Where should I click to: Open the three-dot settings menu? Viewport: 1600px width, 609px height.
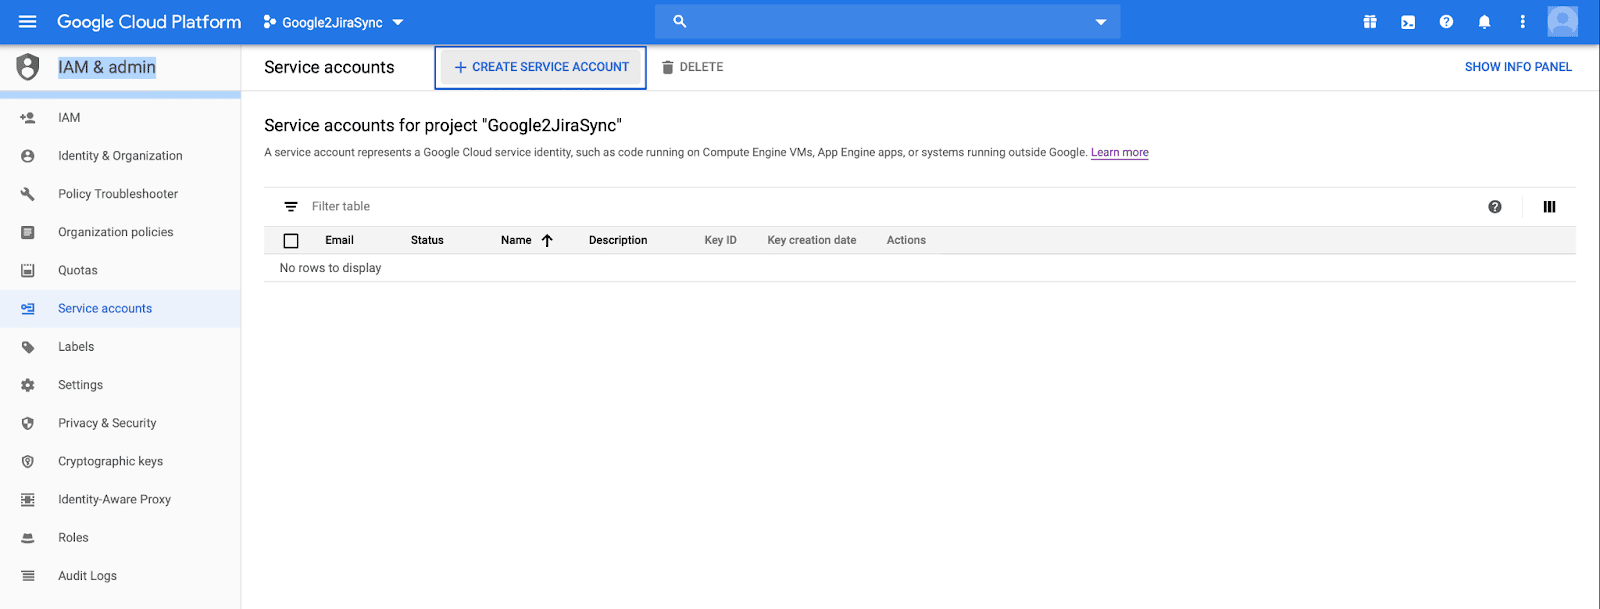coord(1522,21)
